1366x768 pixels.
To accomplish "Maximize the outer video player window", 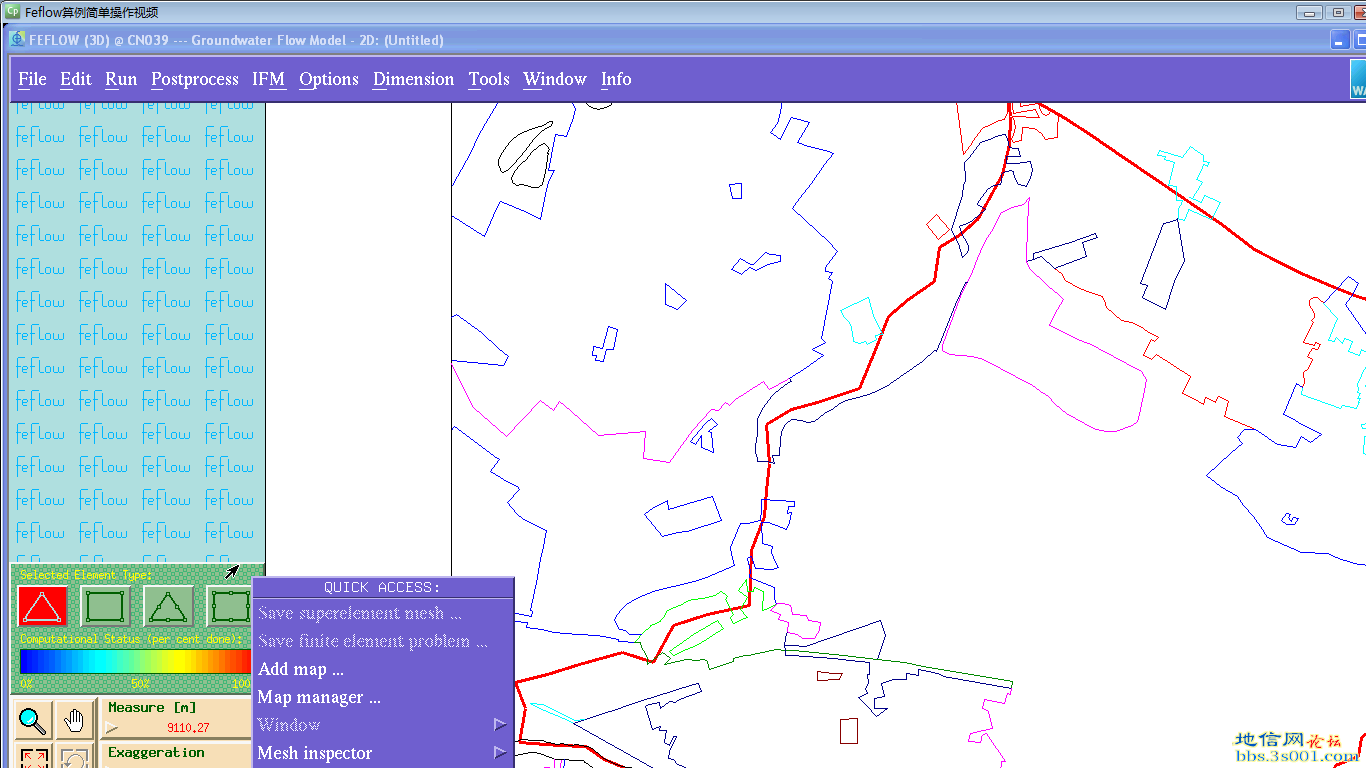I will point(1338,12).
